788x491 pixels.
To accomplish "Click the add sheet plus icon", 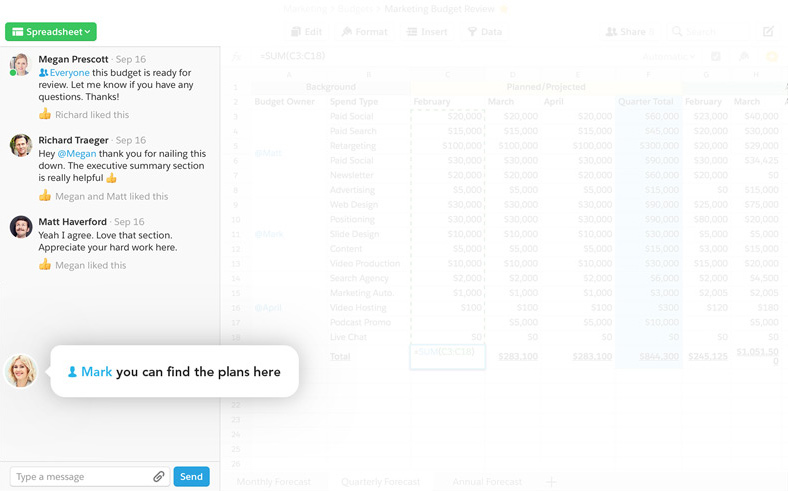I will coord(550,482).
